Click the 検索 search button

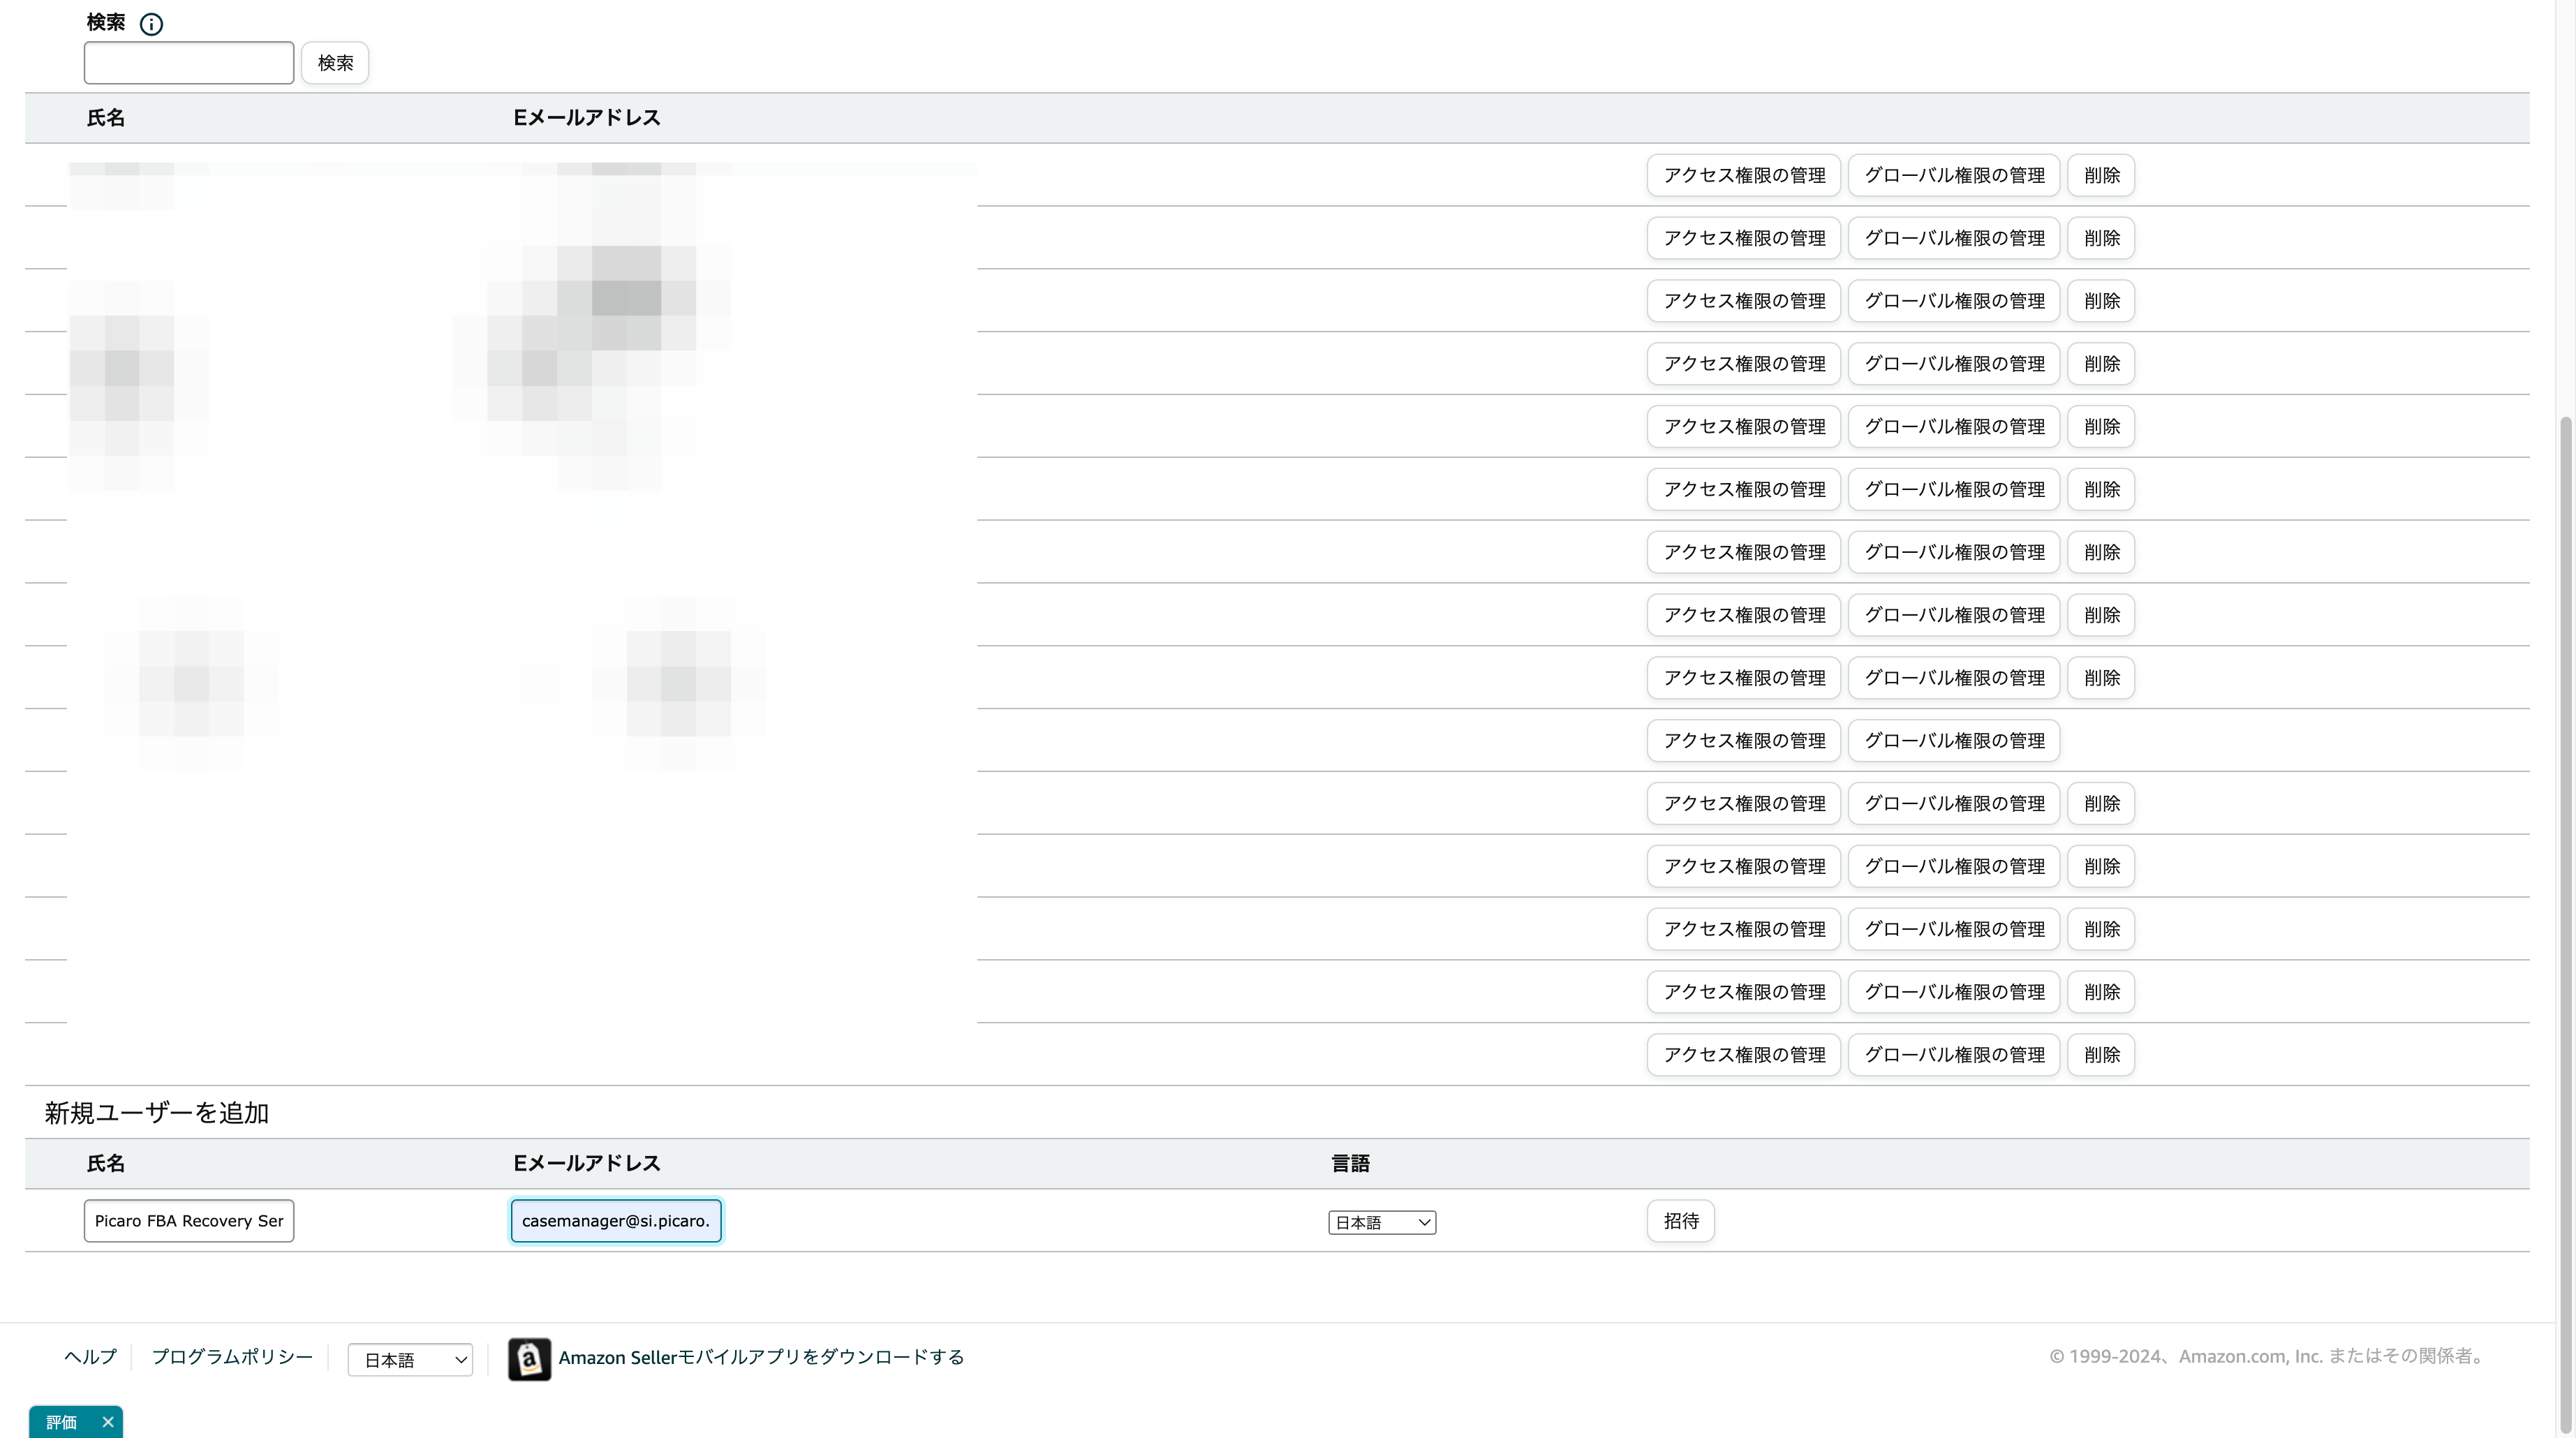click(x=335, y=63)
